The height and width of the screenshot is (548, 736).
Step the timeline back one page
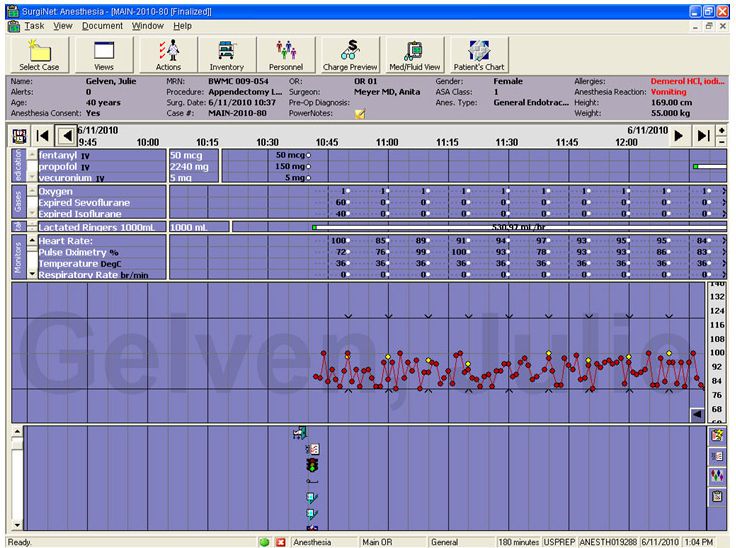pos(66,136)
